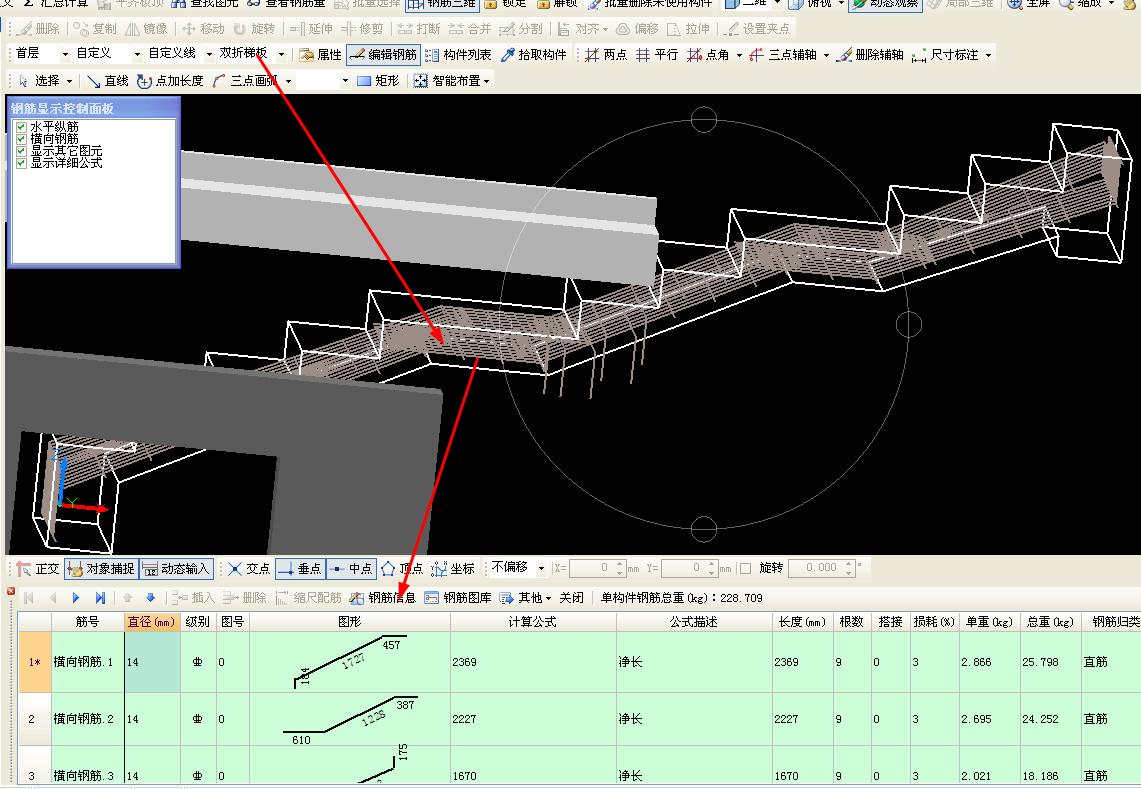This screenshot has width=1141, height=789.
Task: Click the X offset input field
Action: 597,568
